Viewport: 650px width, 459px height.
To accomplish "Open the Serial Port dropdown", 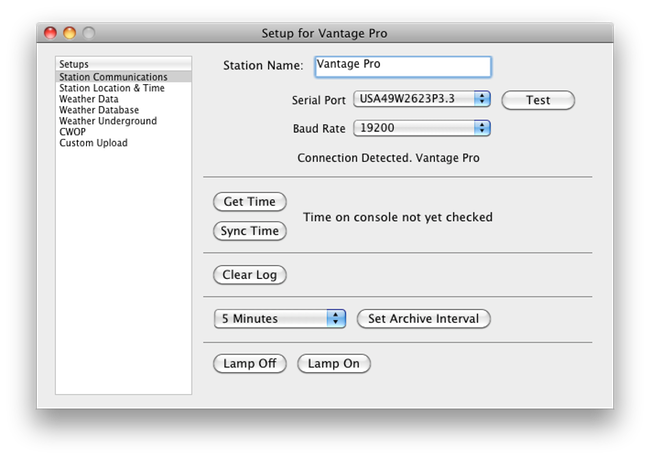I will pos(422,99).
